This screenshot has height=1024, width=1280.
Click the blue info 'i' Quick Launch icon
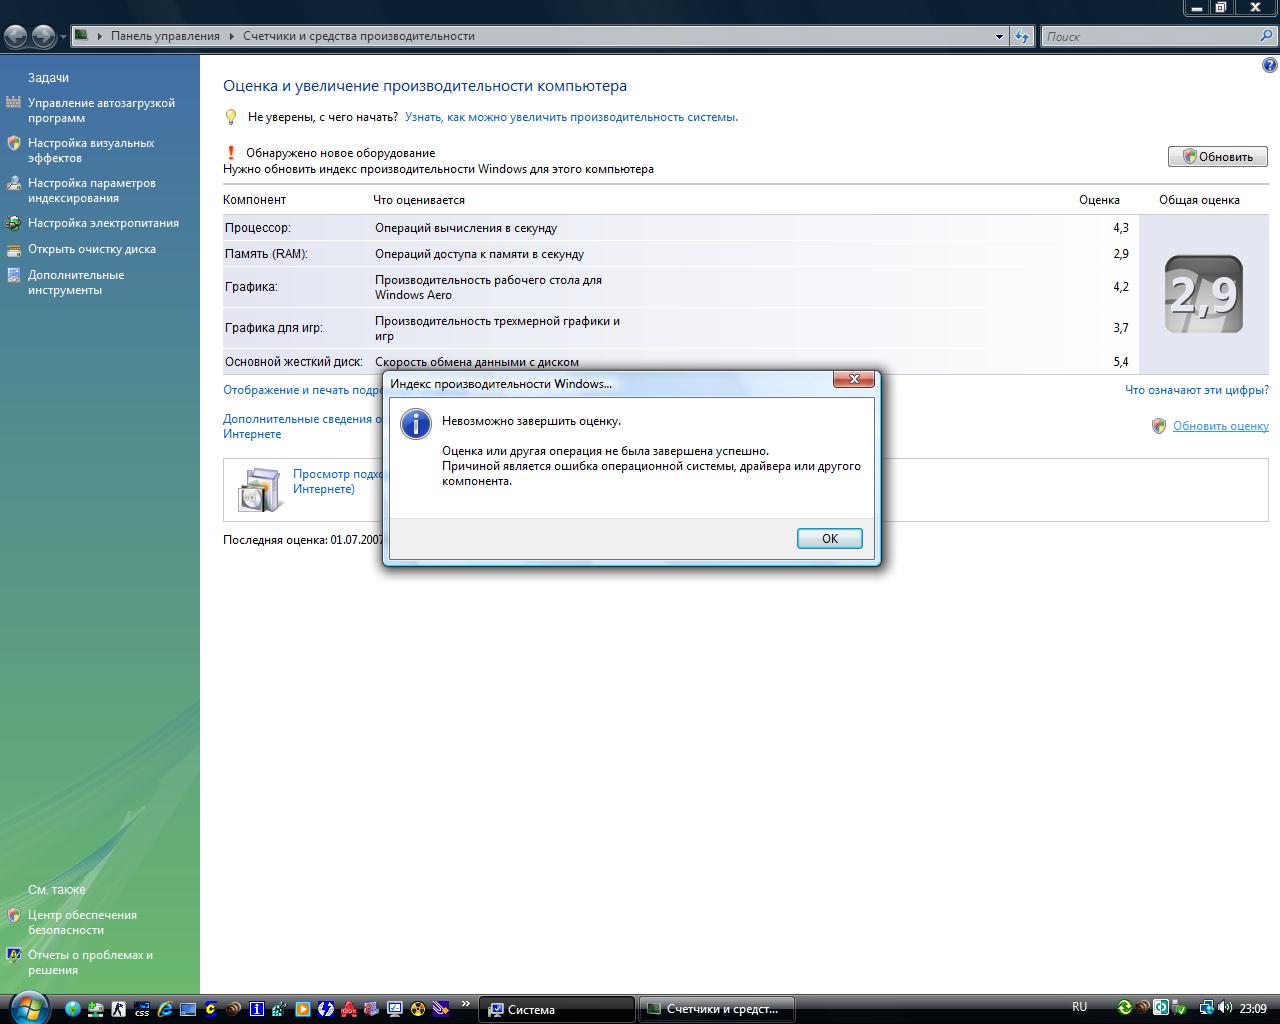coord(257,1009)
